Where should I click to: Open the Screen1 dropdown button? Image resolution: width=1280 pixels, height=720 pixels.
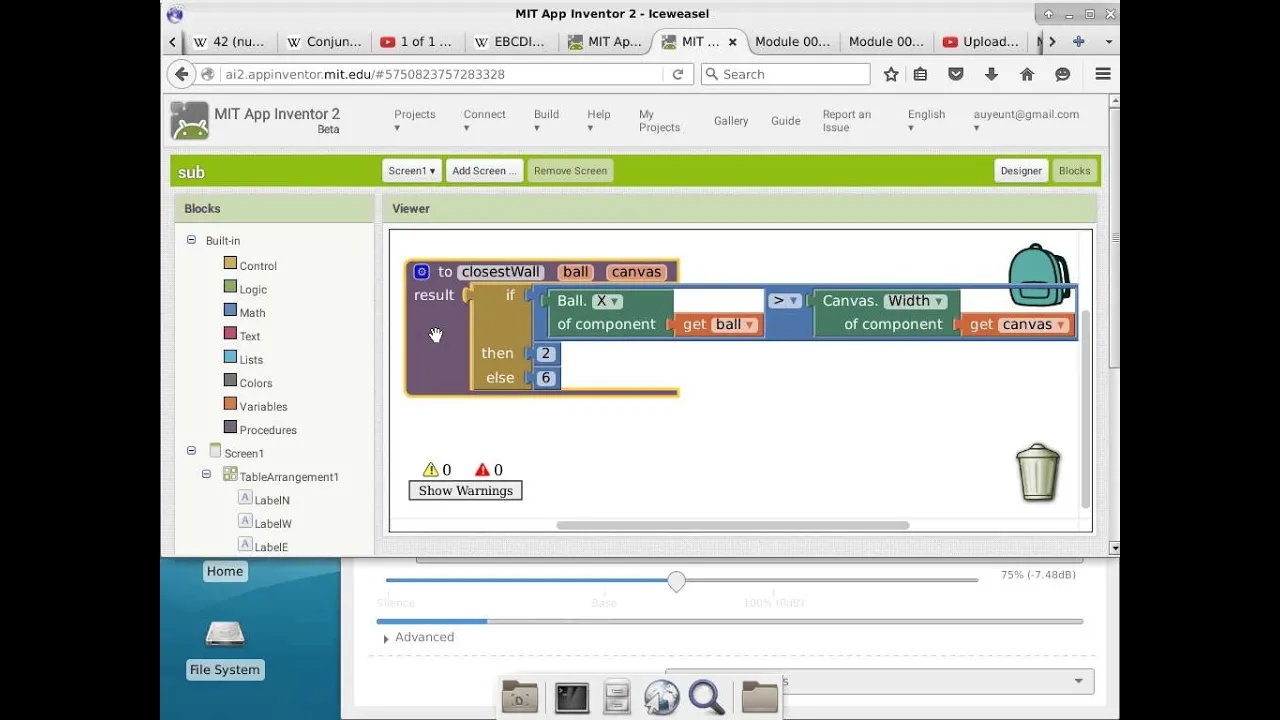tap(411, 171)
